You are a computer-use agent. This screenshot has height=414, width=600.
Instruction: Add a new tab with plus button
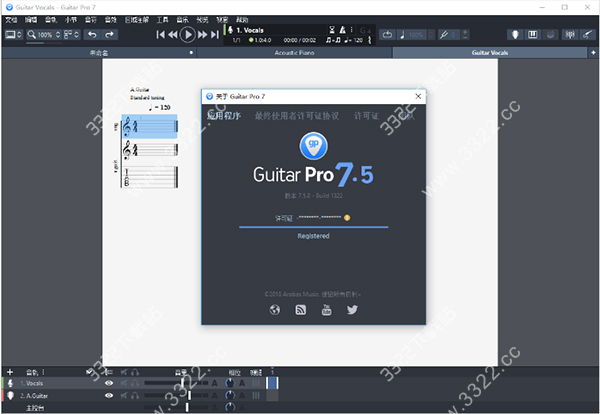(593, 53)
